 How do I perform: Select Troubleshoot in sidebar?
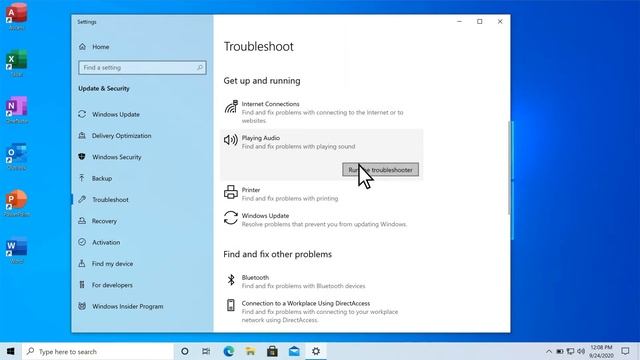click(110, 200)
